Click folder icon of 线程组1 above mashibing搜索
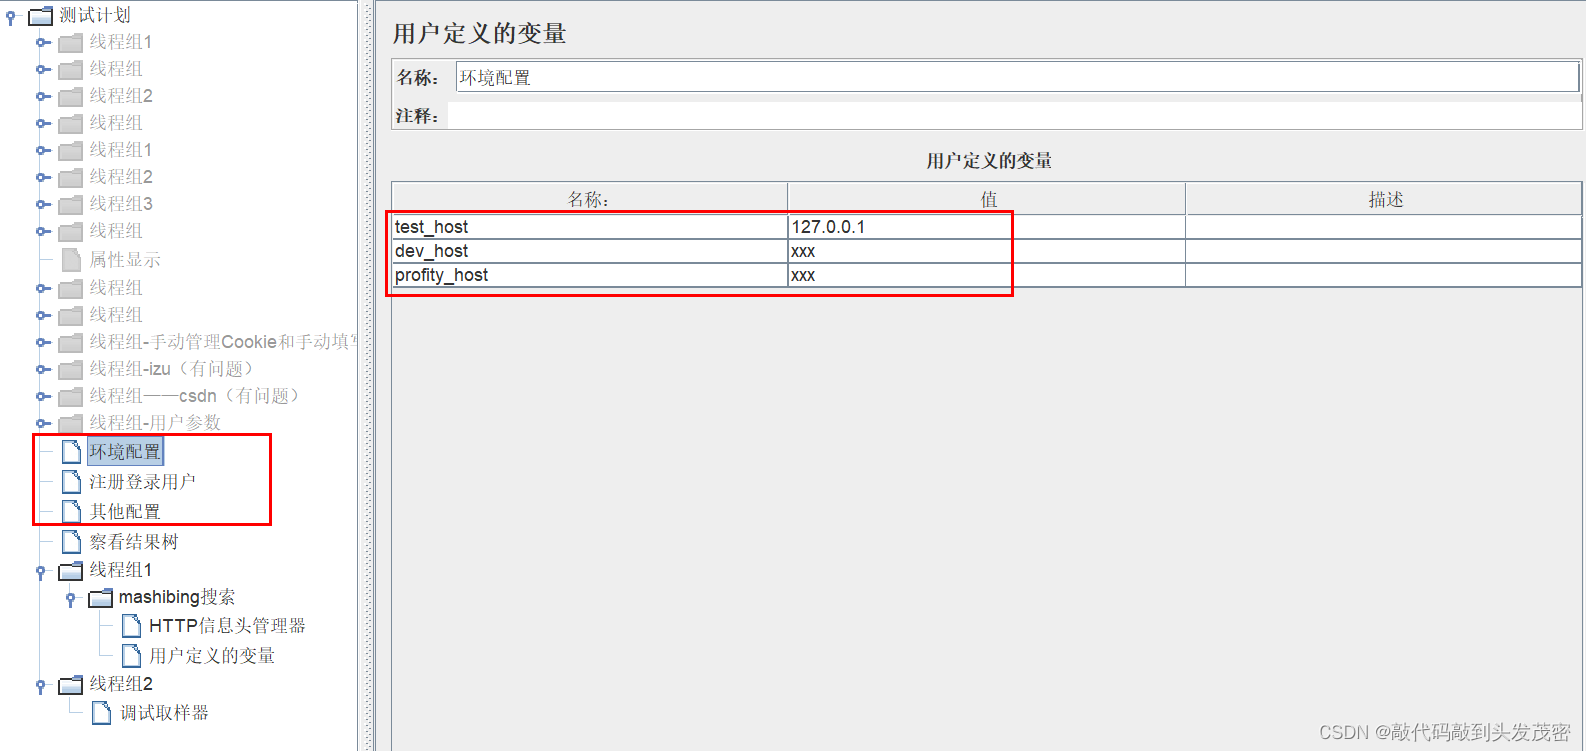The height and width of the screenshot is (751, 1586). [70, 571]
